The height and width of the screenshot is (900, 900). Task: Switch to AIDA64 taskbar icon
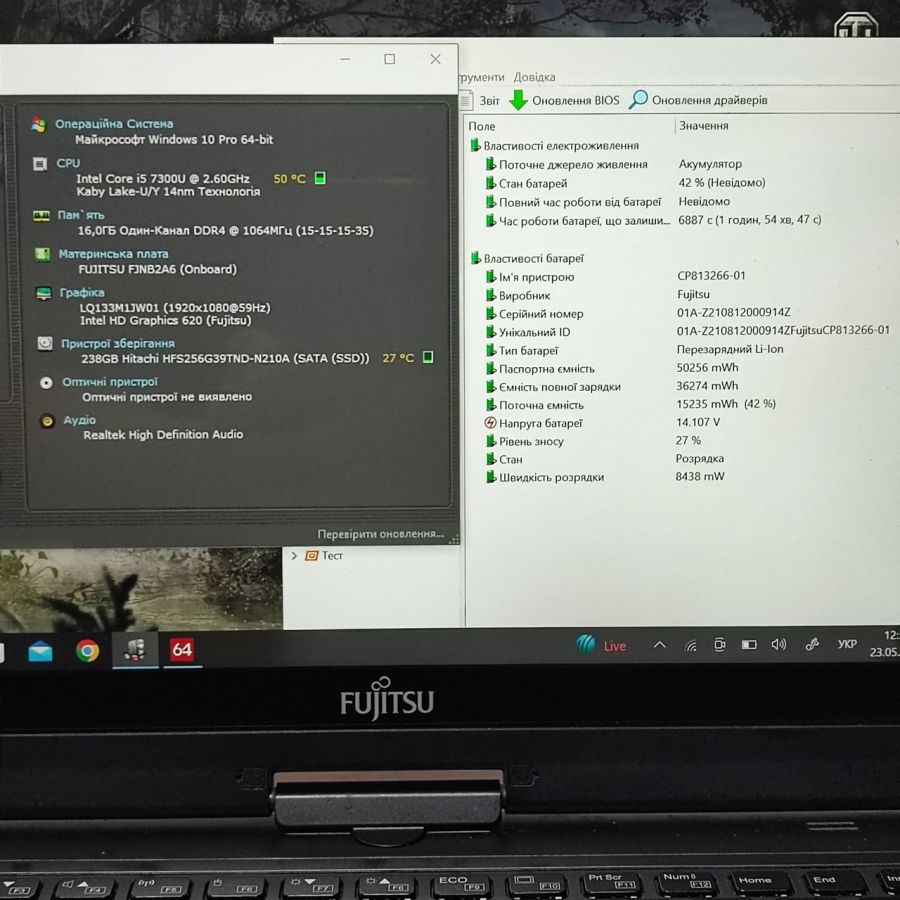[182, 649]
